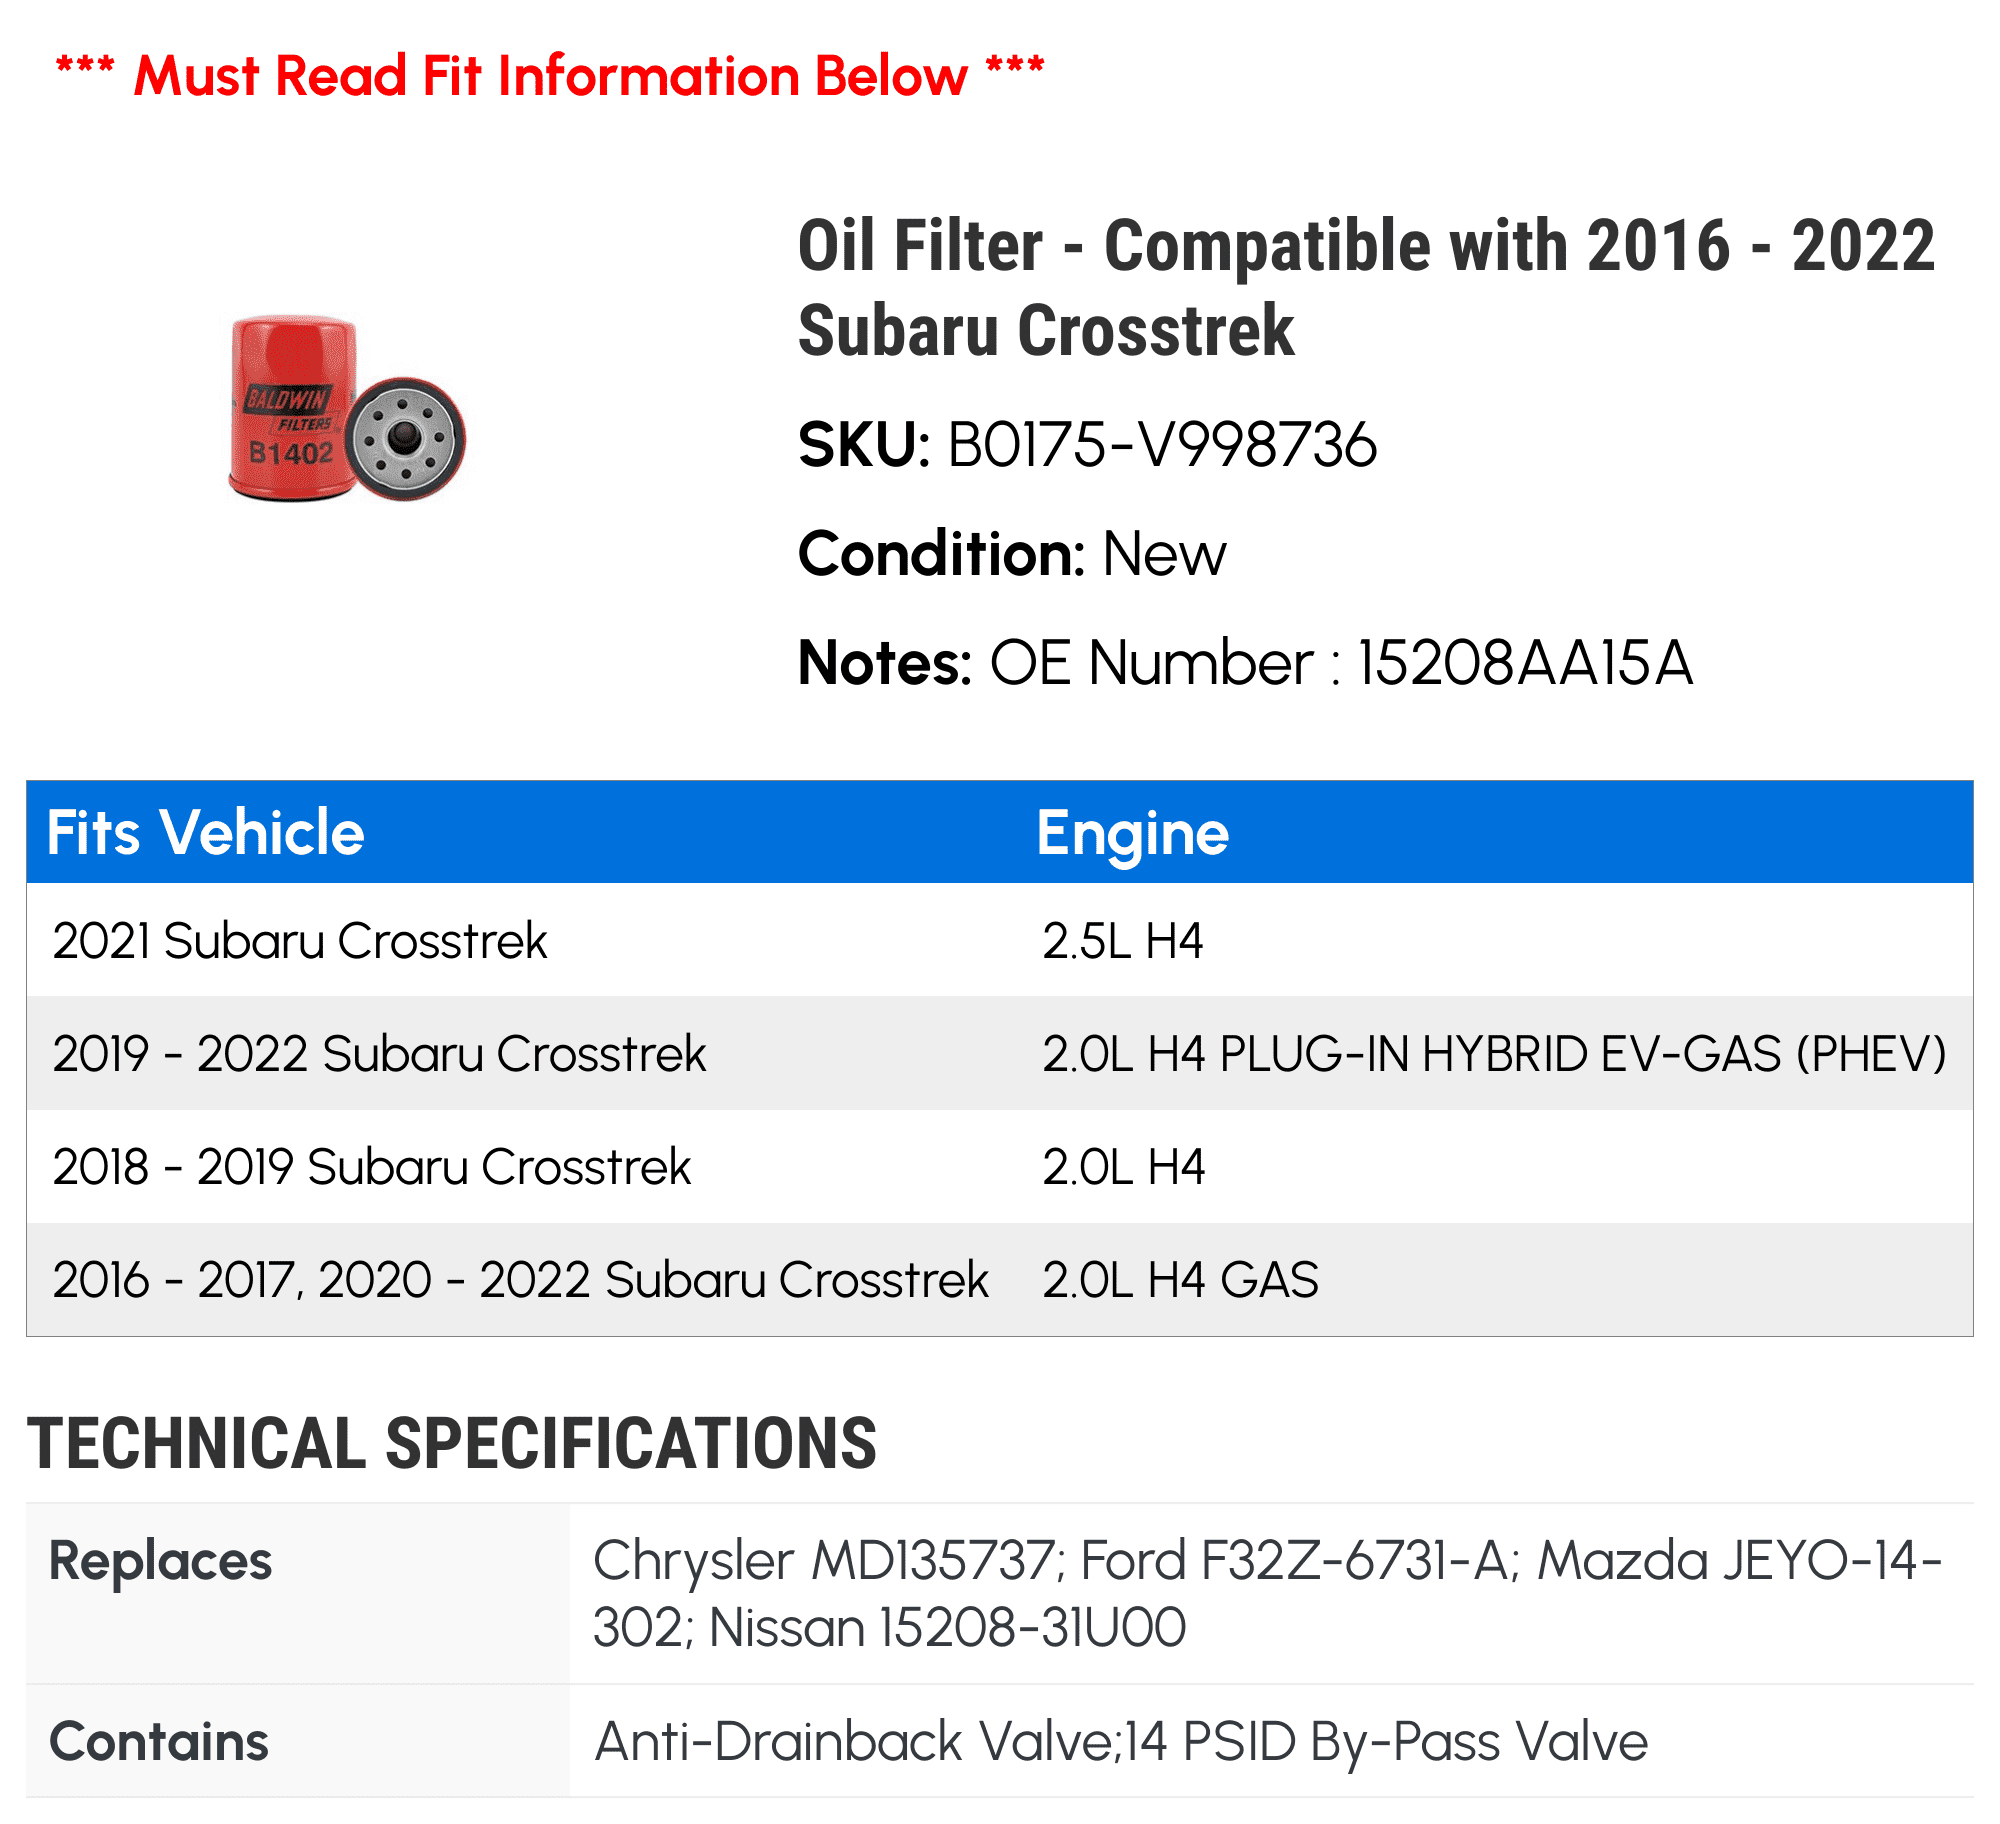Select the 2016 - 2017, 2020 - 2022 Crosstrek row
Screen dimensions: 2000x1824
click(x=1000, y=1279)
